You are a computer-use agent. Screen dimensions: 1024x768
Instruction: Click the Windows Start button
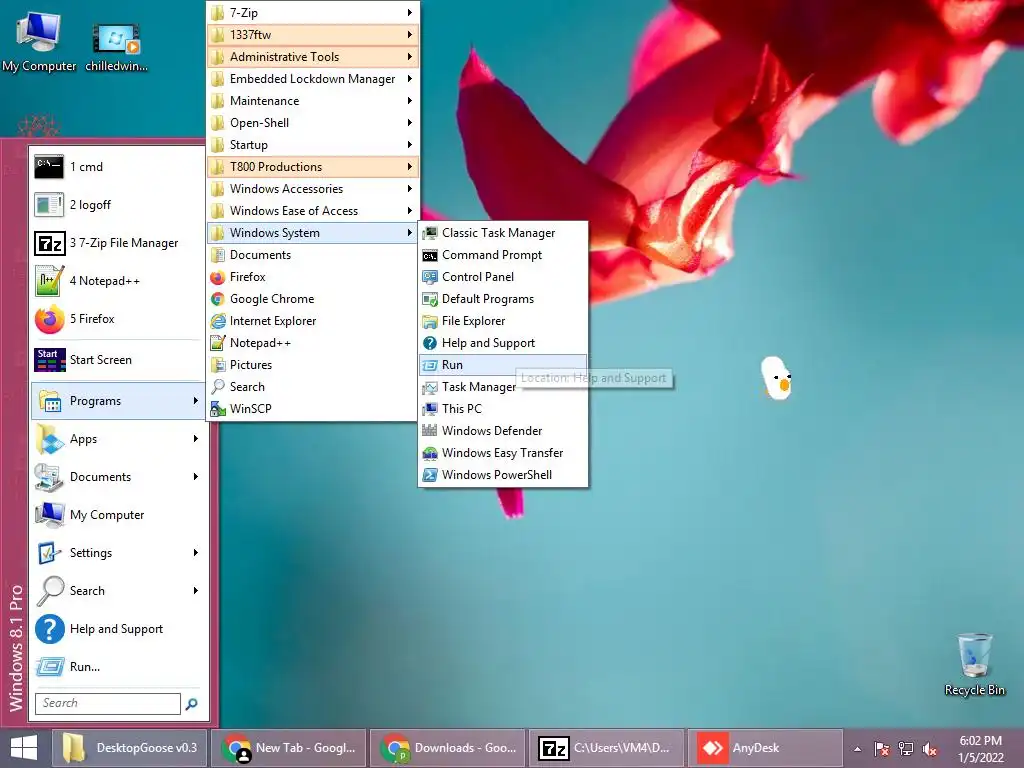24,748
